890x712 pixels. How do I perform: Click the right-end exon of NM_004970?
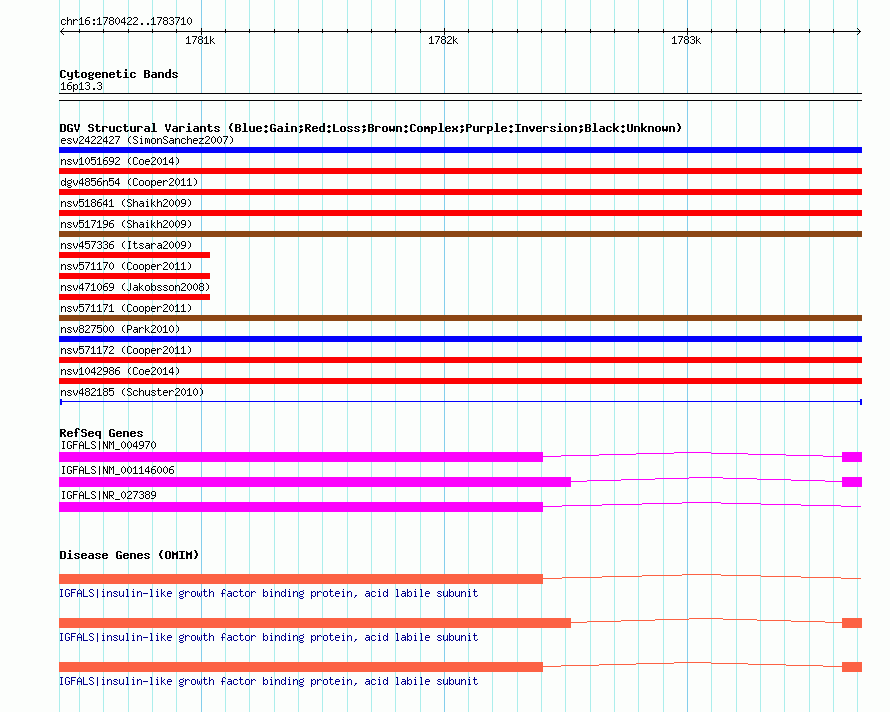(852, 457)
